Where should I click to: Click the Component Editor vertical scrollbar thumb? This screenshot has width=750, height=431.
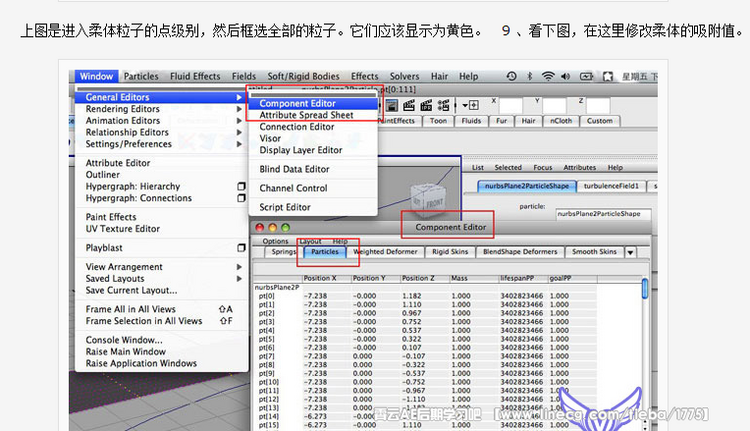point(645,288)
